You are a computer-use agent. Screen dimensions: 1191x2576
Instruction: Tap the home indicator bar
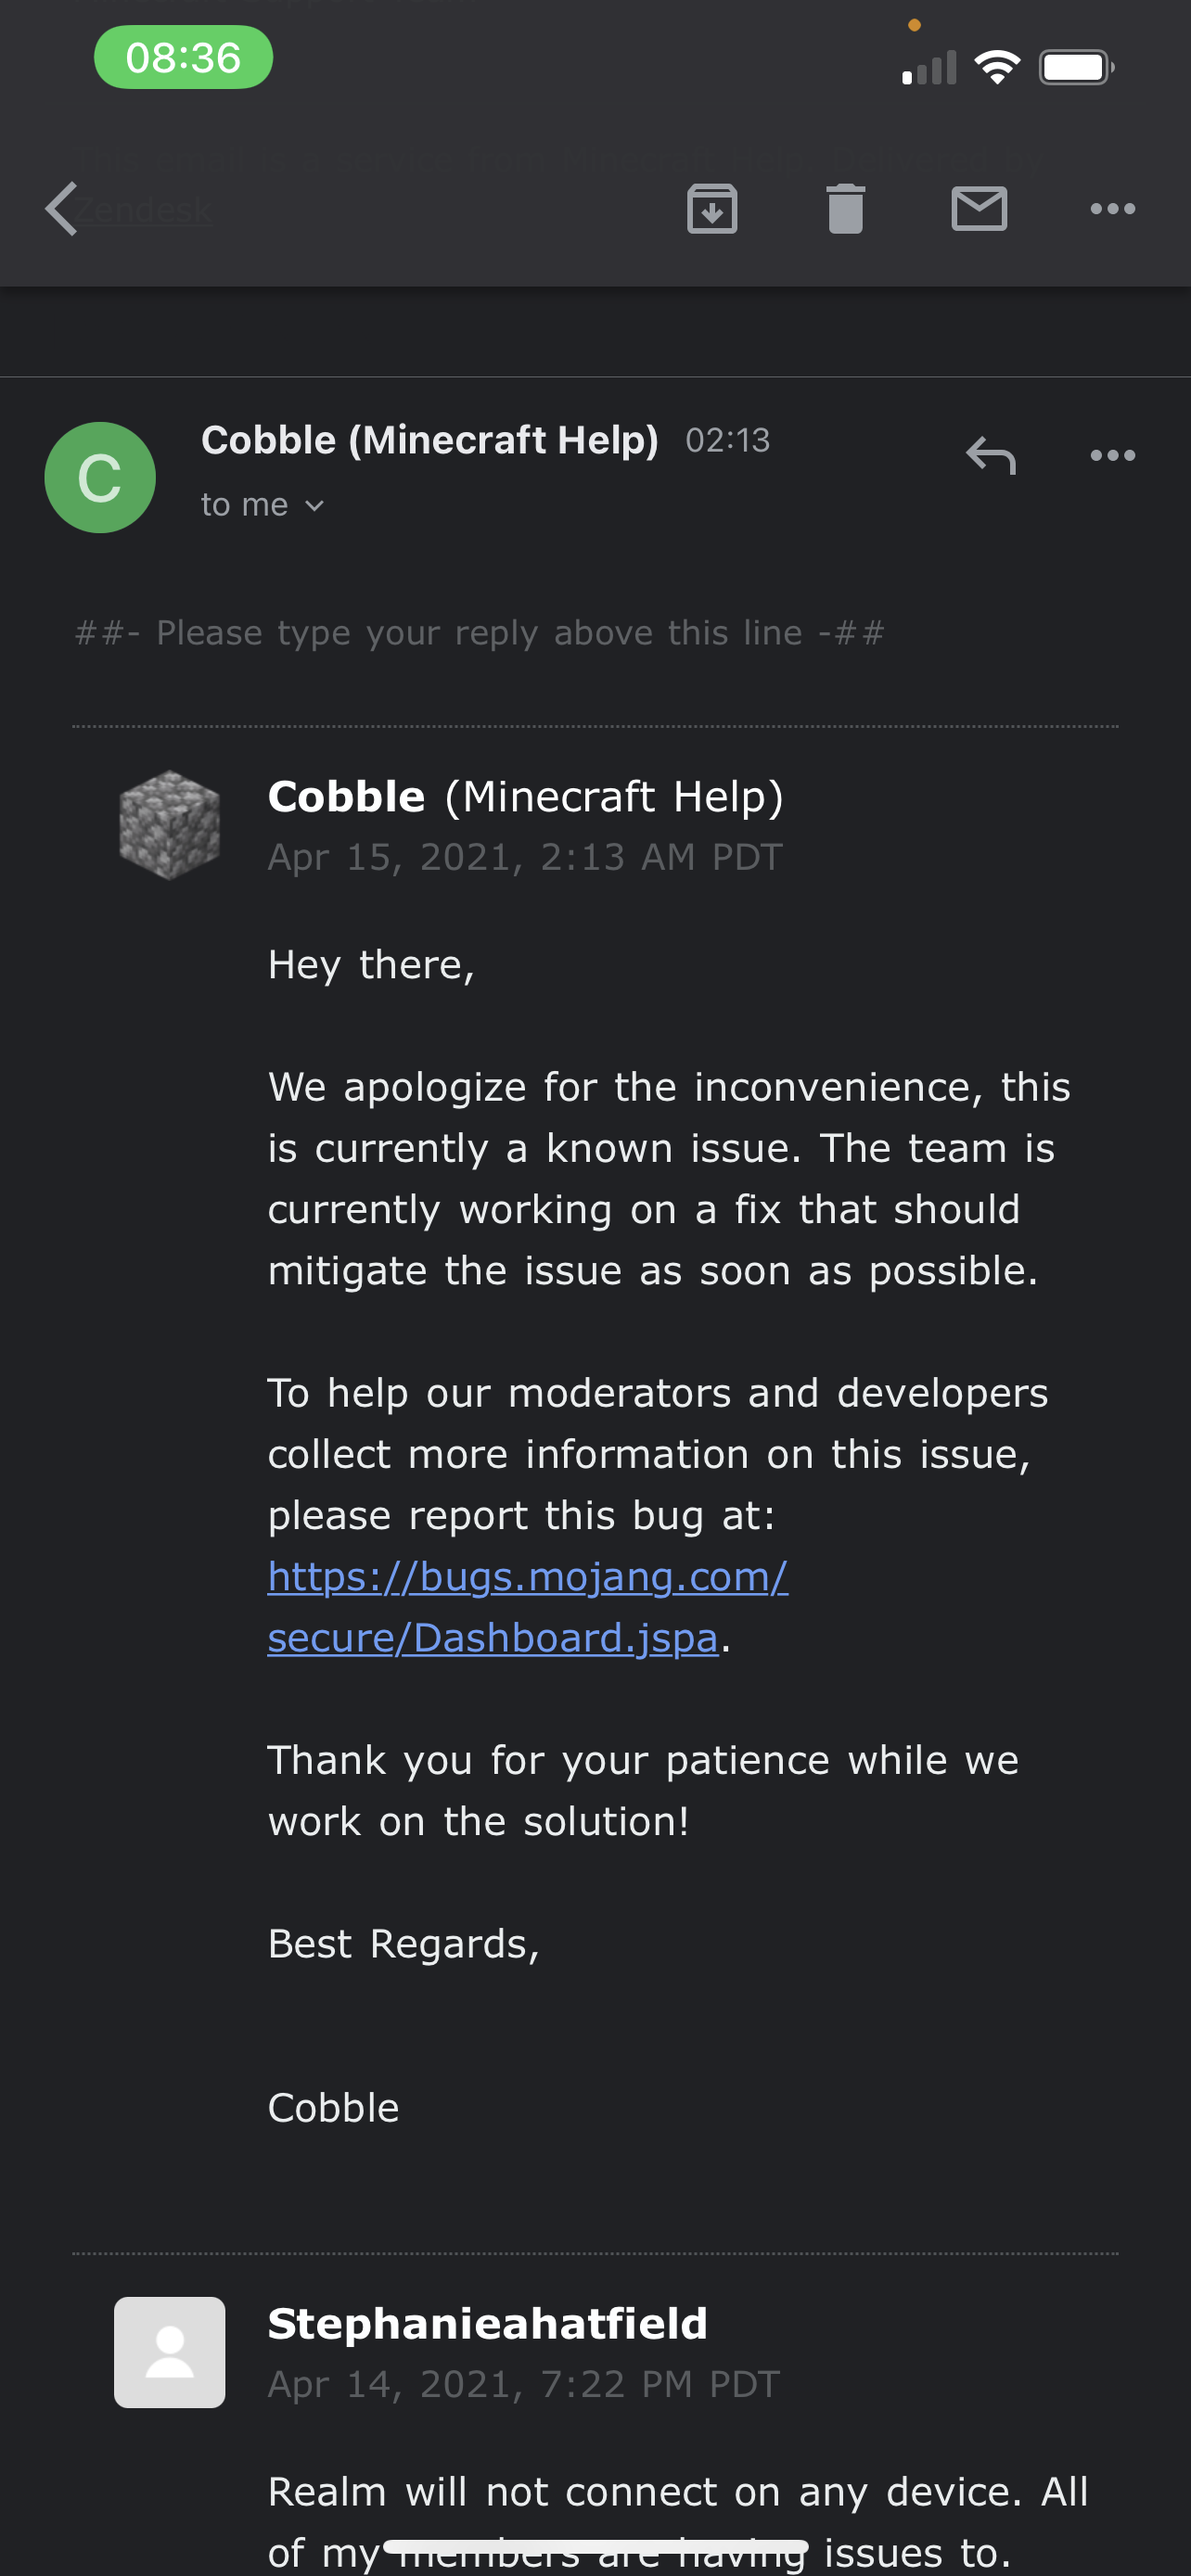595,2546
